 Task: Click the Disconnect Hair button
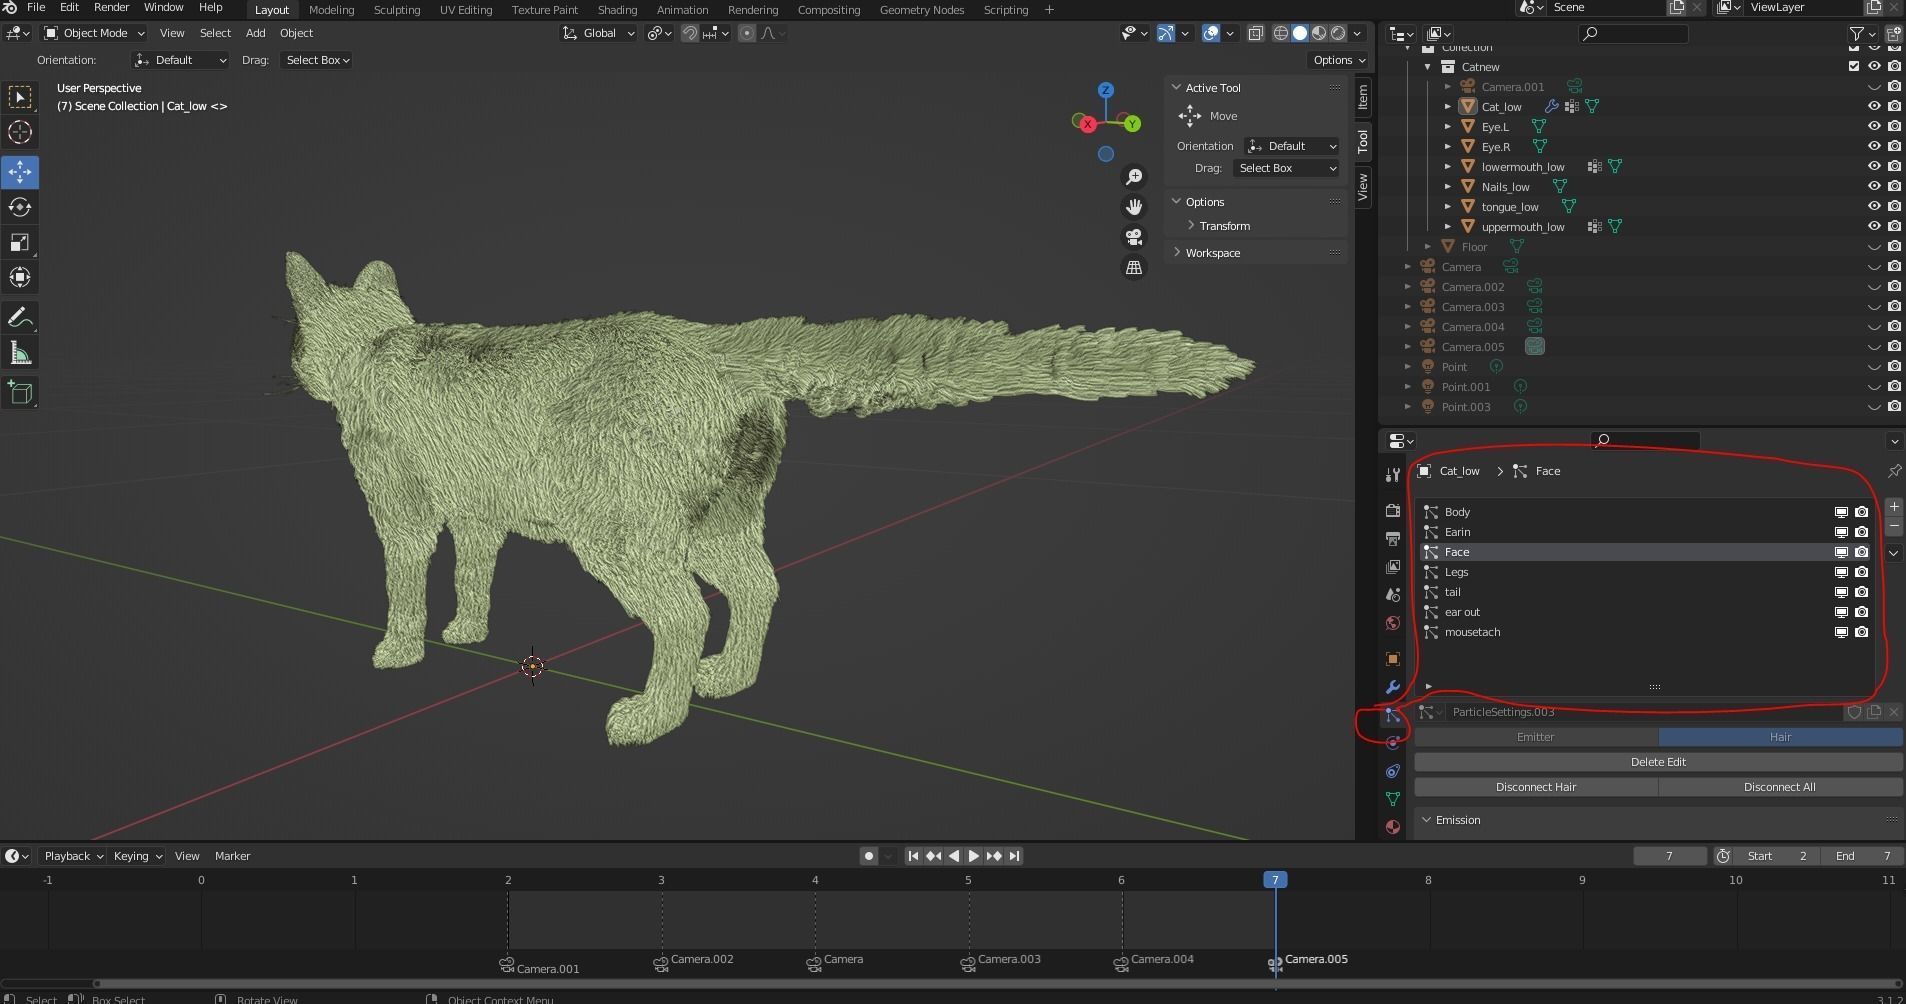click(1536, 787)
